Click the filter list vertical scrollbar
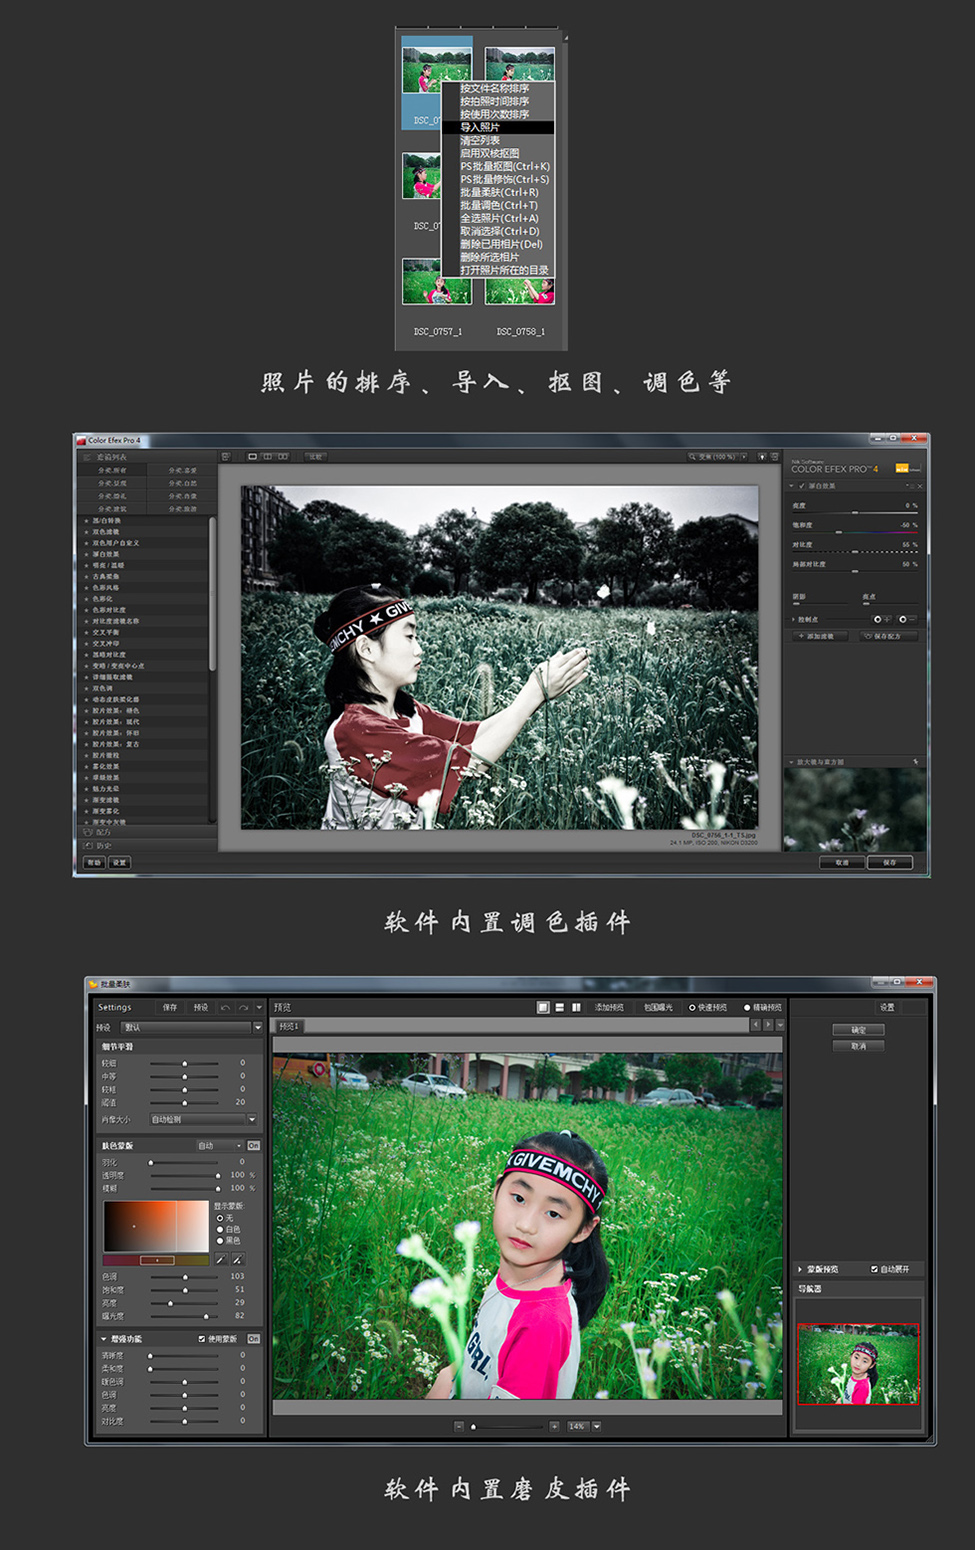This screenshot has height=1550, width=975. [x=212, y=595]
